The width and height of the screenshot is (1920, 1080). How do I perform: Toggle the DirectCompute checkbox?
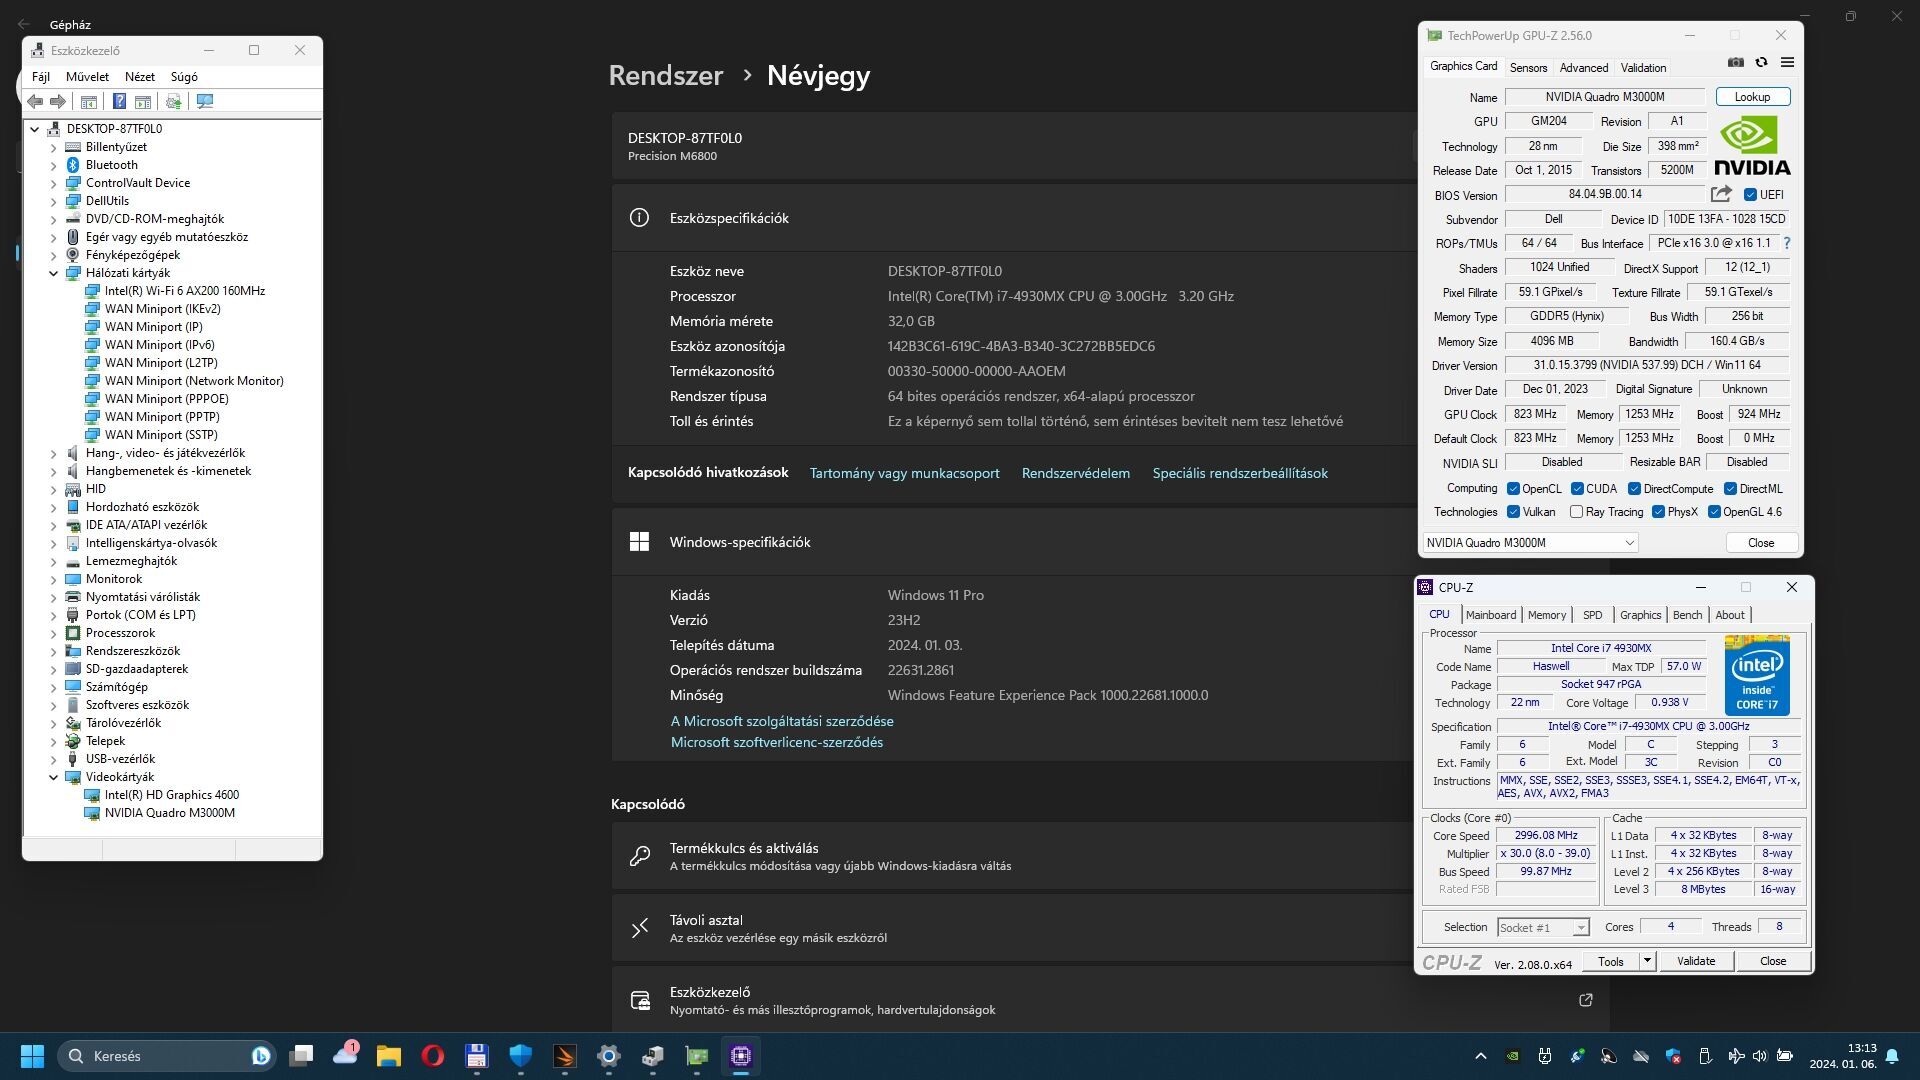point(1634,489)
